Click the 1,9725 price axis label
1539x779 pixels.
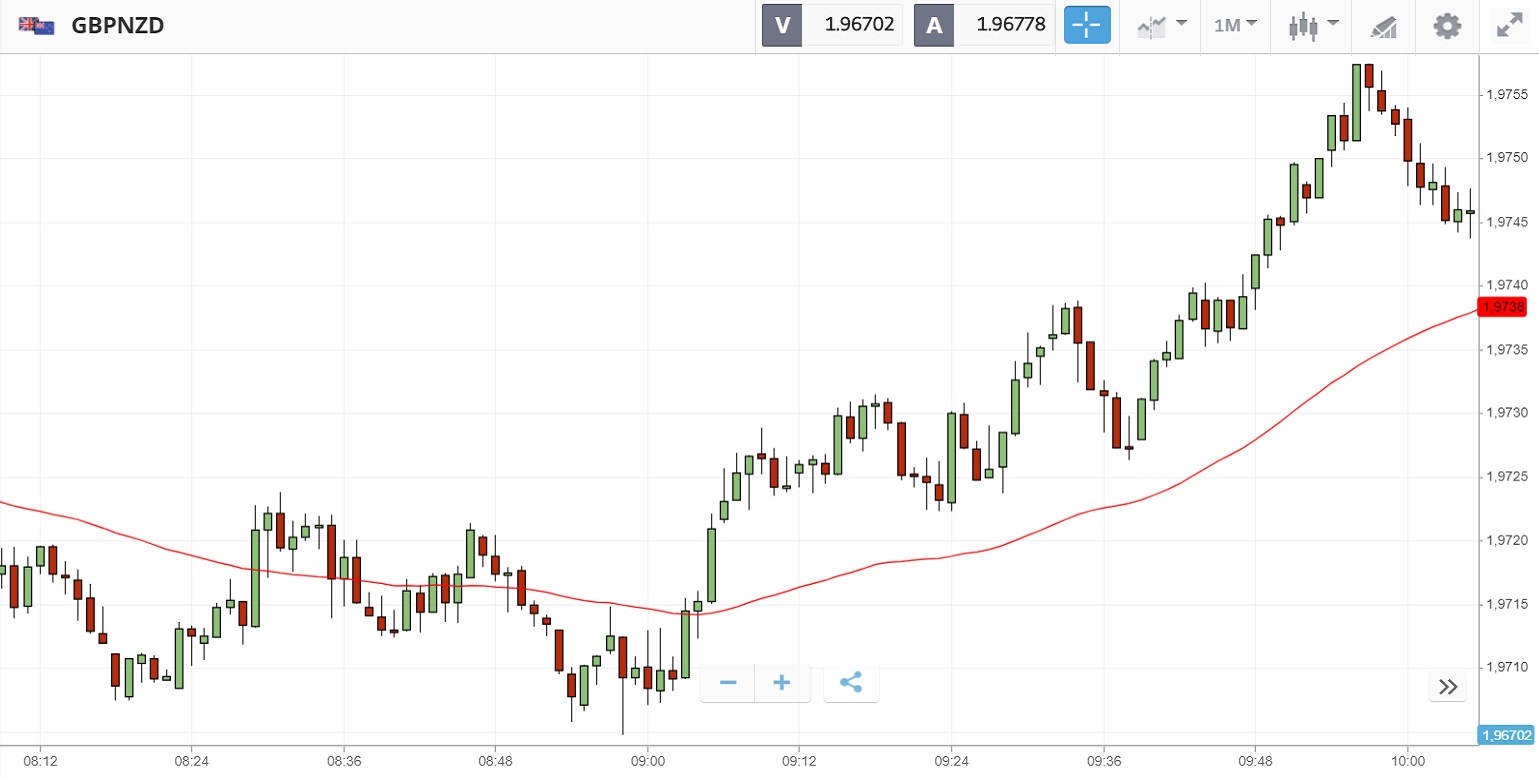coord(1505,477)
